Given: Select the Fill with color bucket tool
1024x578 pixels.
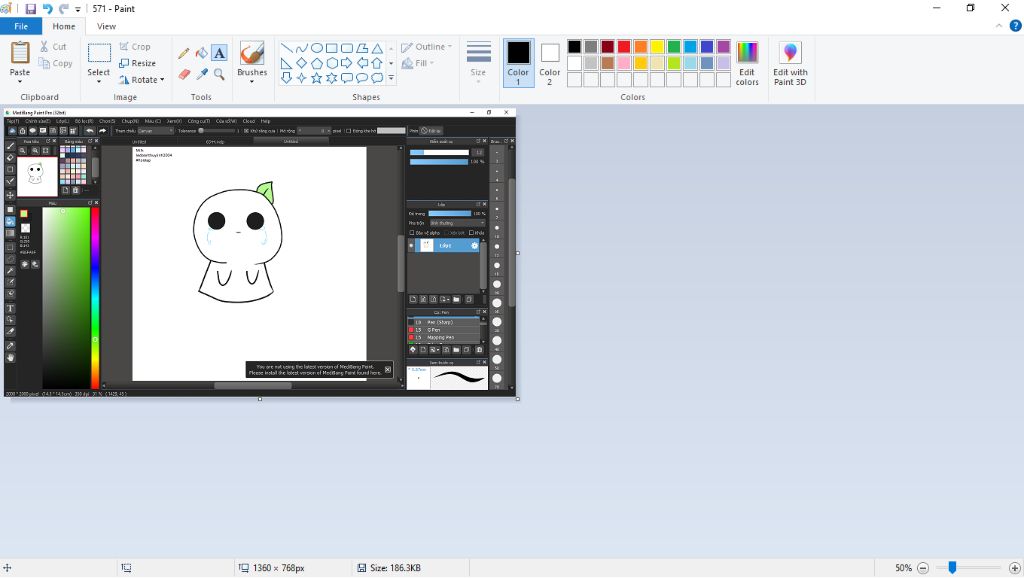Looking at the screenshot, I should point(202,54).
